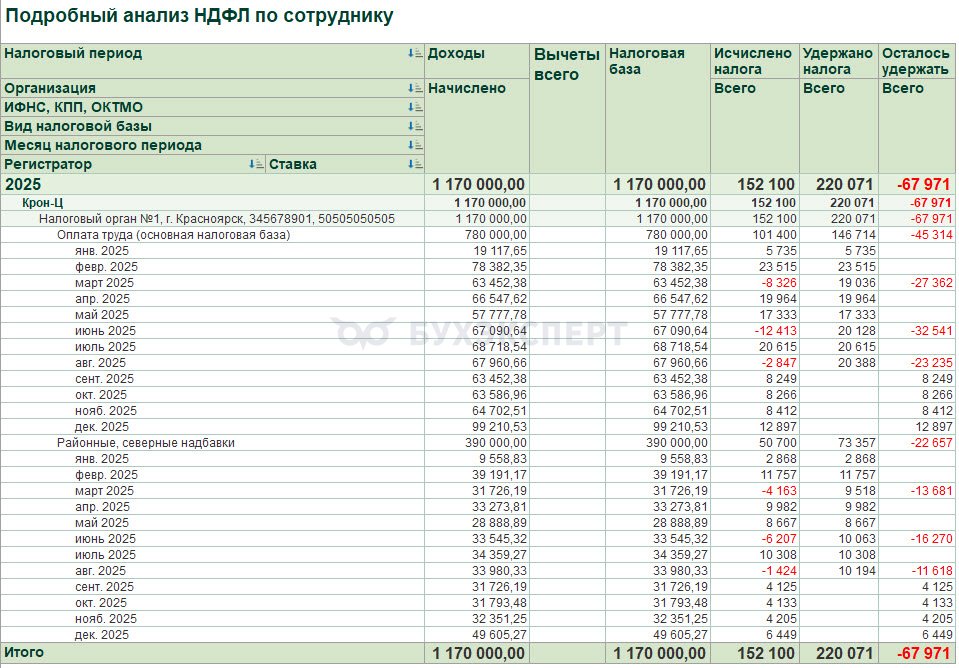Viewport: 959px width, 668px height.
Task: Click the red calculated value -8 326
Action: pyautogui.click(x=779, y=283)
